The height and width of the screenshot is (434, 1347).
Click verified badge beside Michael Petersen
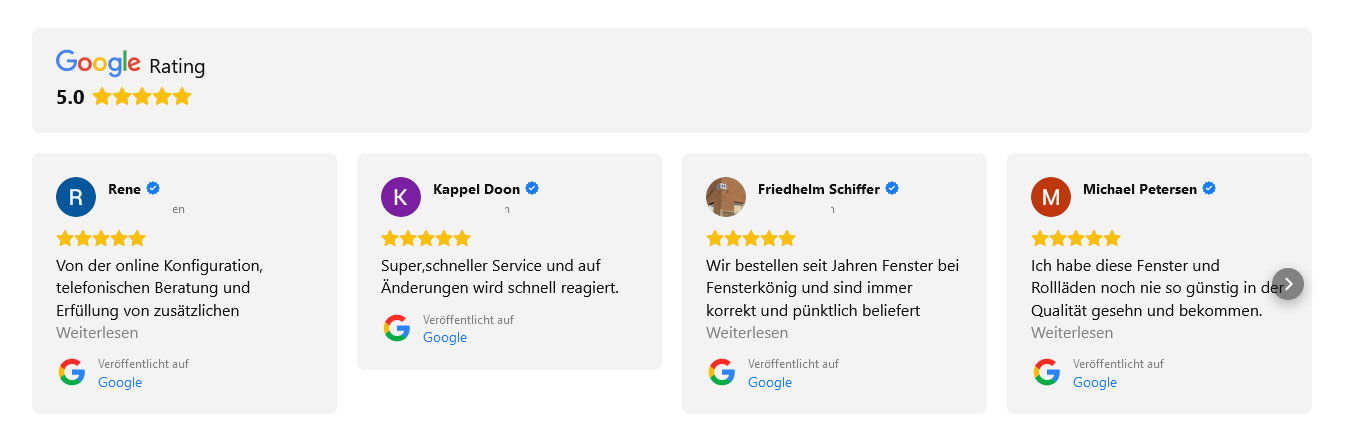click(1209, 188)
